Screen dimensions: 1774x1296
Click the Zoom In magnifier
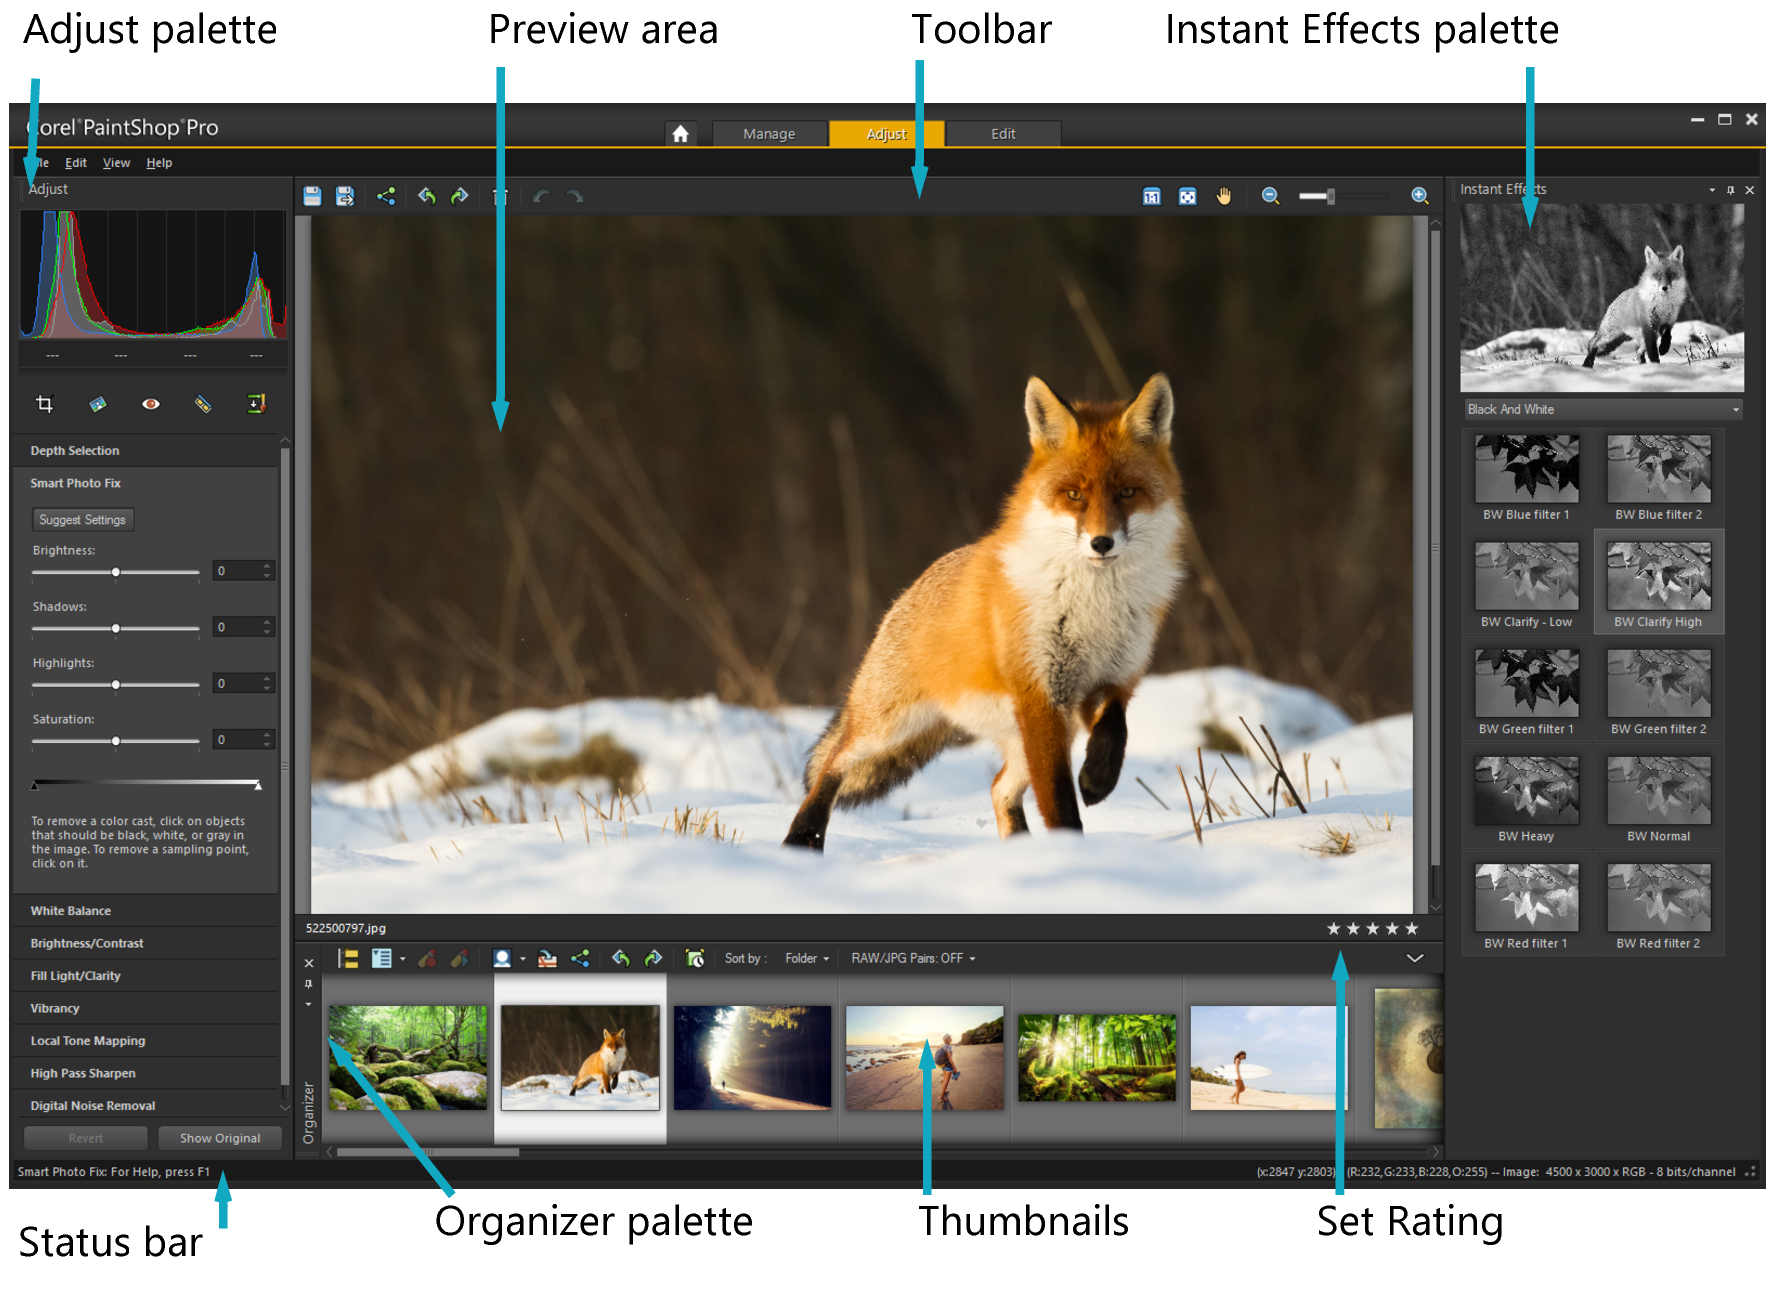pos(1419,196)
